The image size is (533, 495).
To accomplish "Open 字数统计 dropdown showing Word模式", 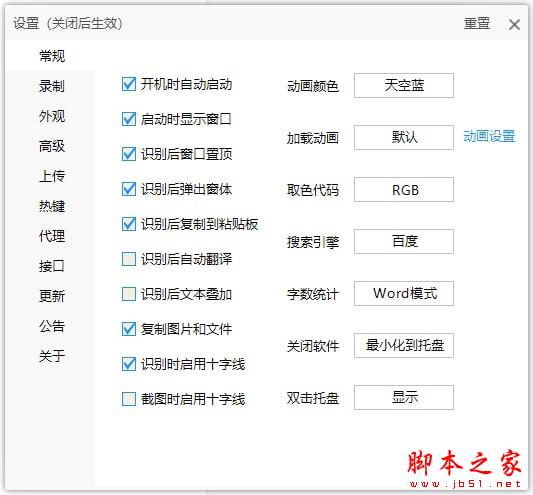I will pyautogui.click(x=404, y=293).
